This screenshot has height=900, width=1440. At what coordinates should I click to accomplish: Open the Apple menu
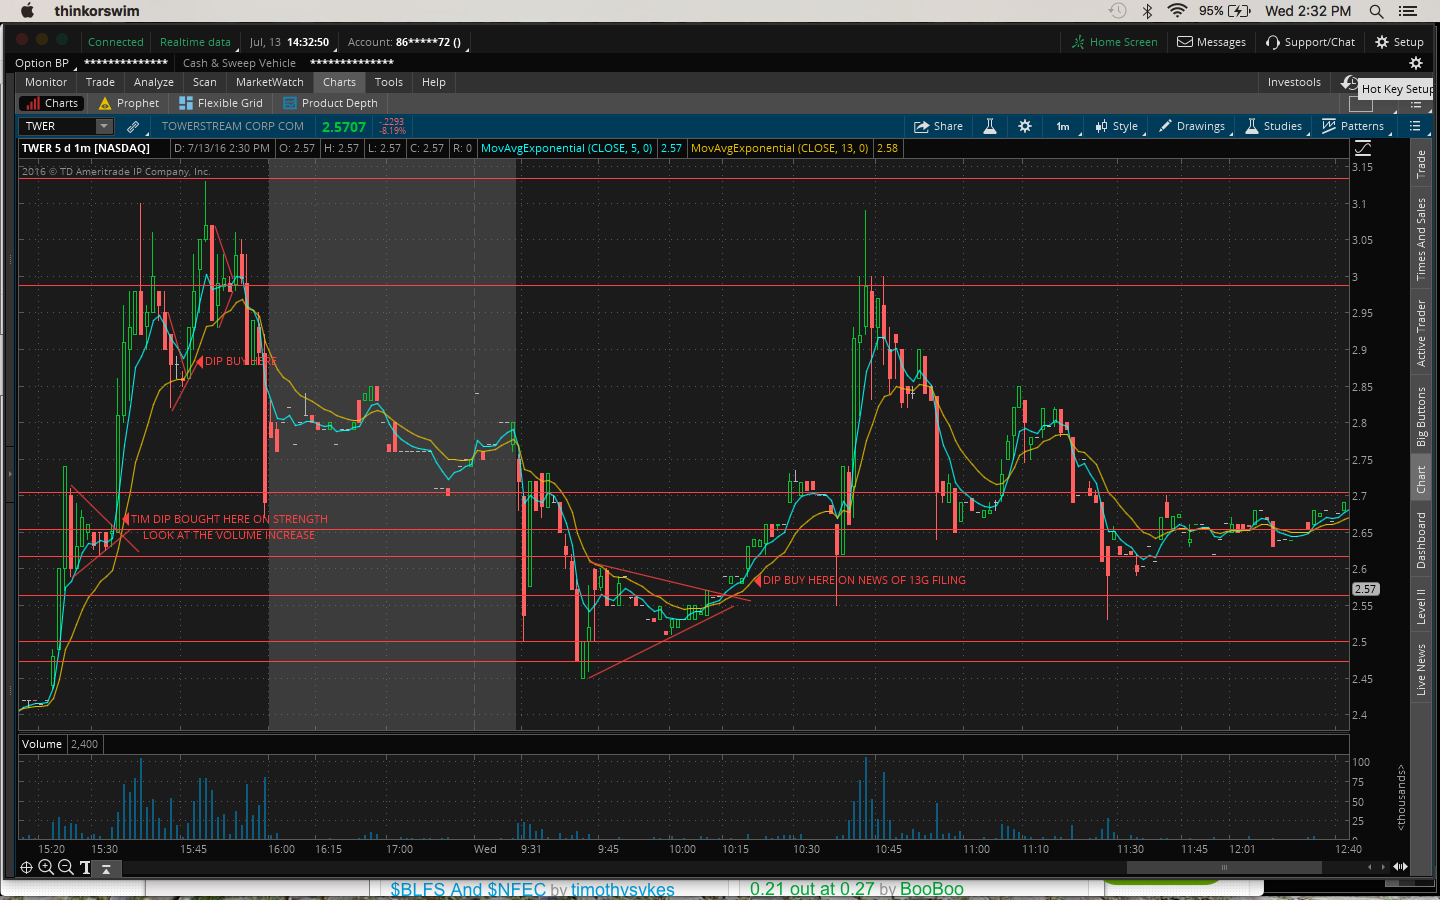pyautogui.click(x=27, y=11)
